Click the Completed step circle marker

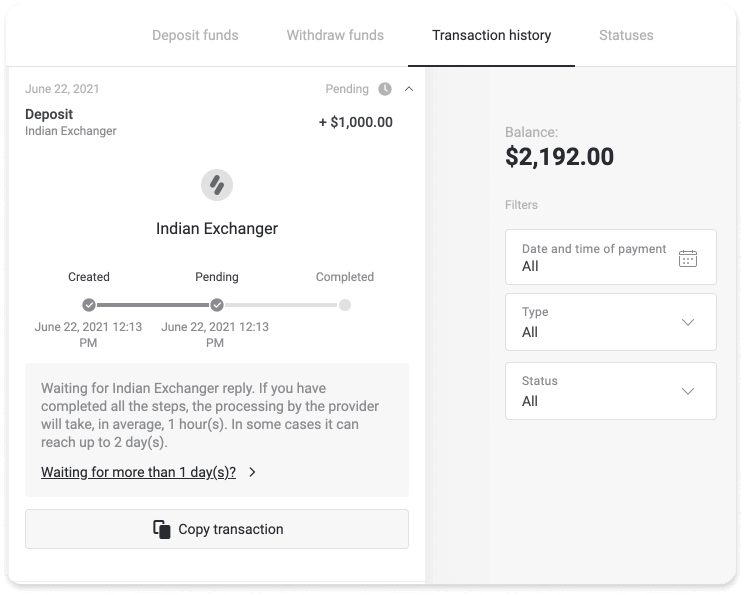tap(345, 305)
